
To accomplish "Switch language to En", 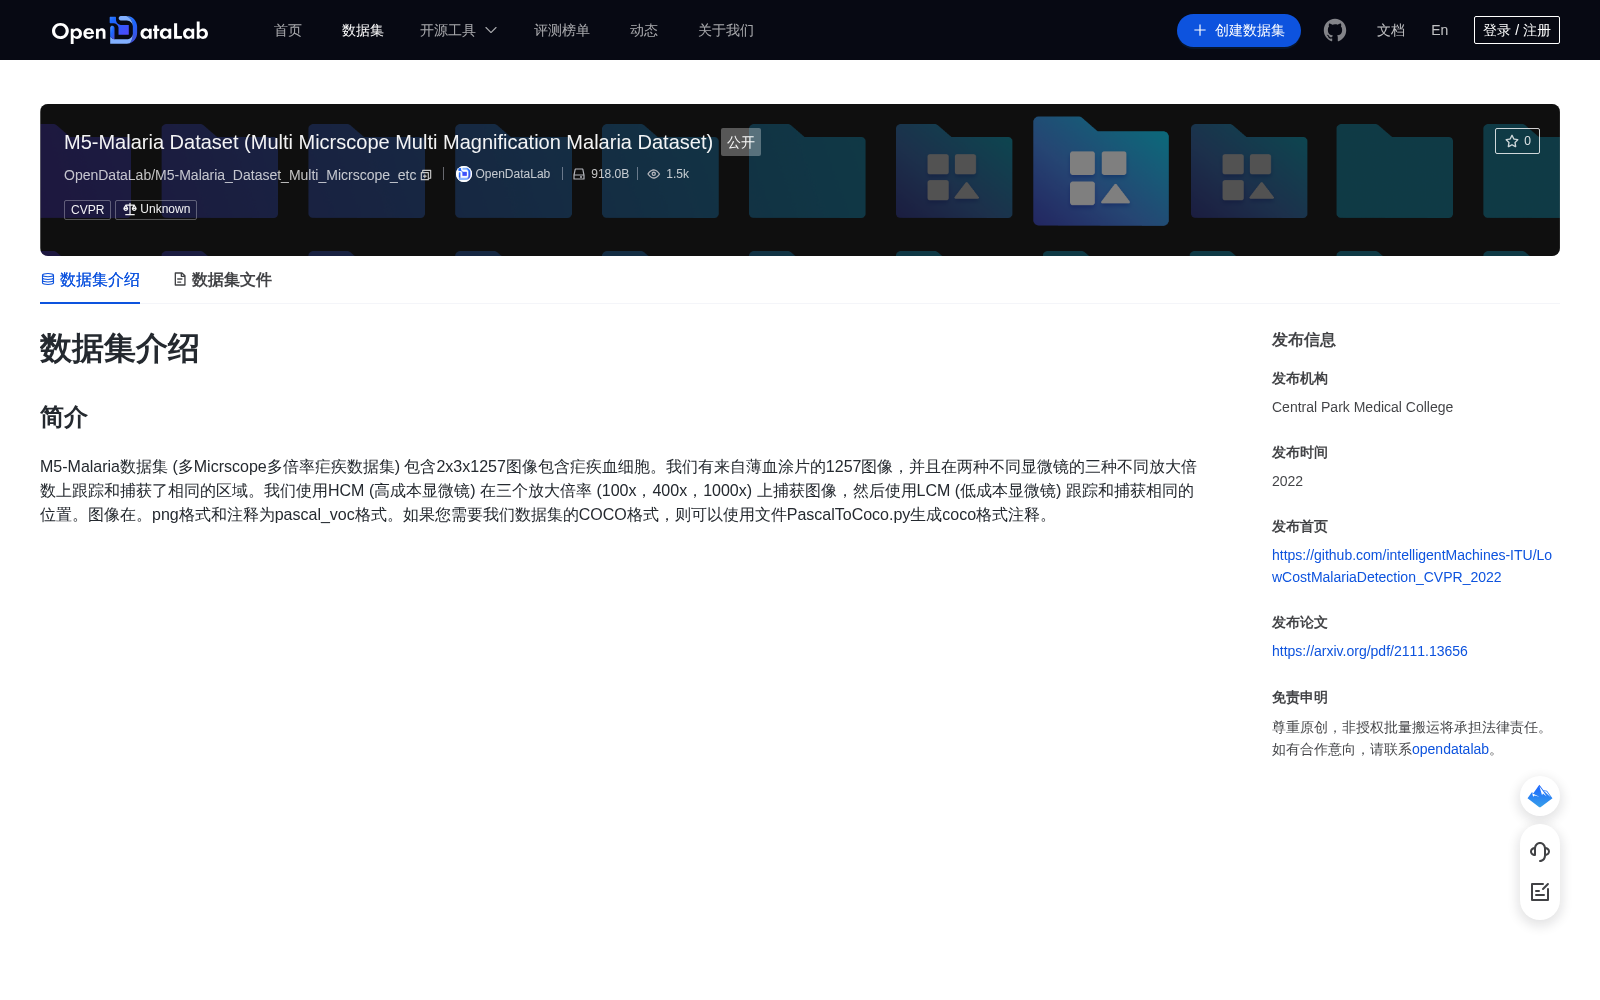I will pyautogui.click(x=1440, y=30).
